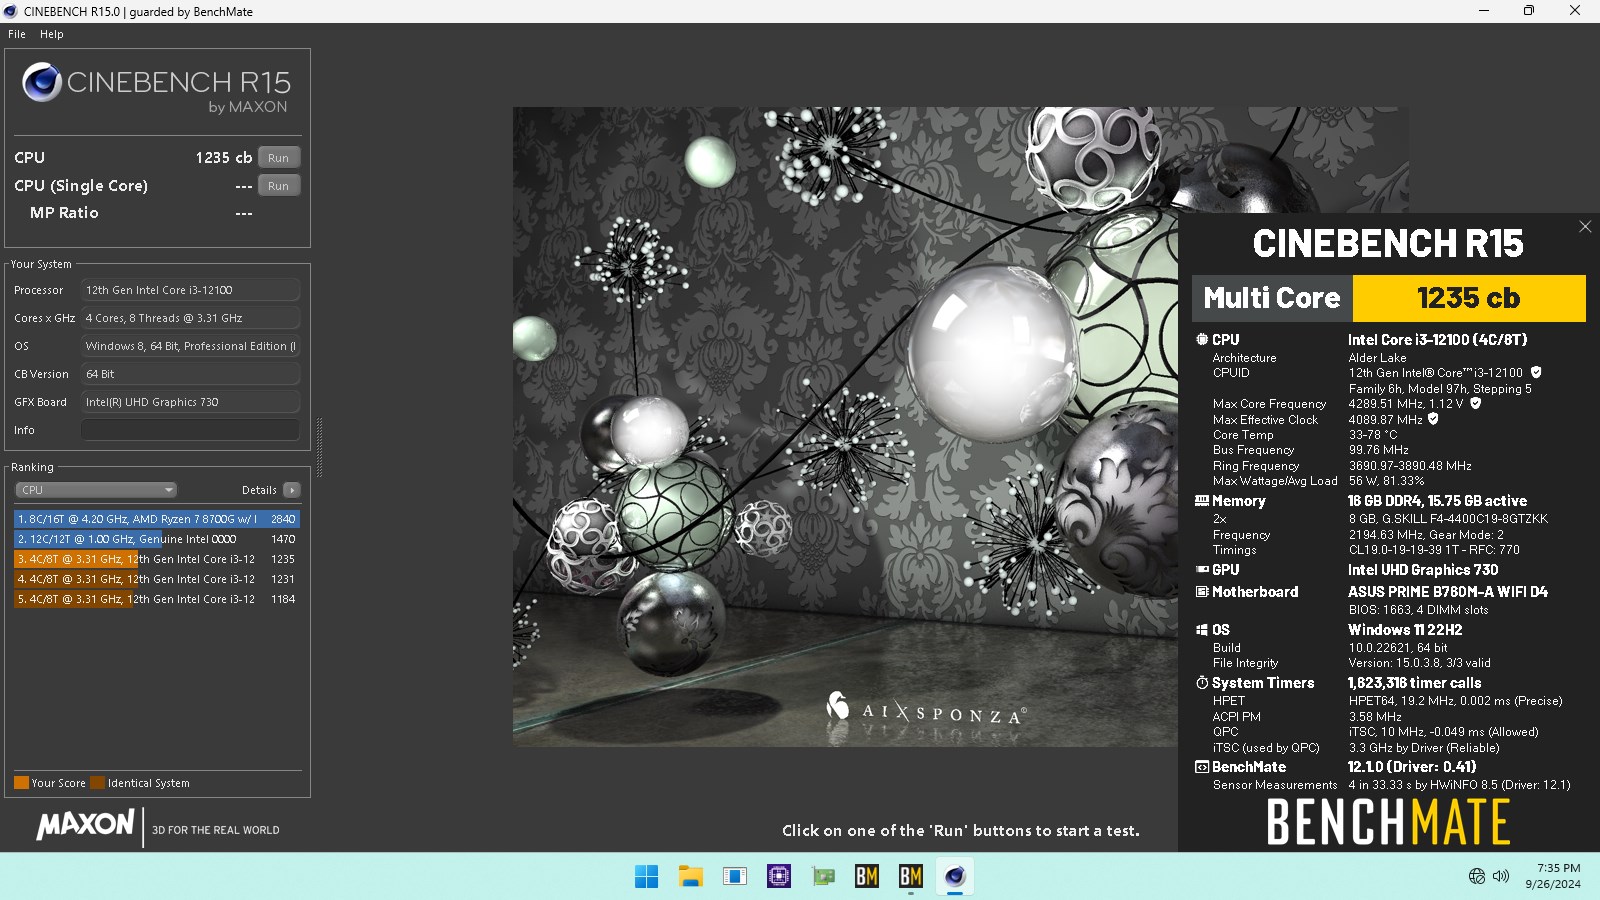Click the 1235 cb CPU score in left panel
This screenshot has width=1600, height=900.
pyautogui.click(x=224, y=158)
